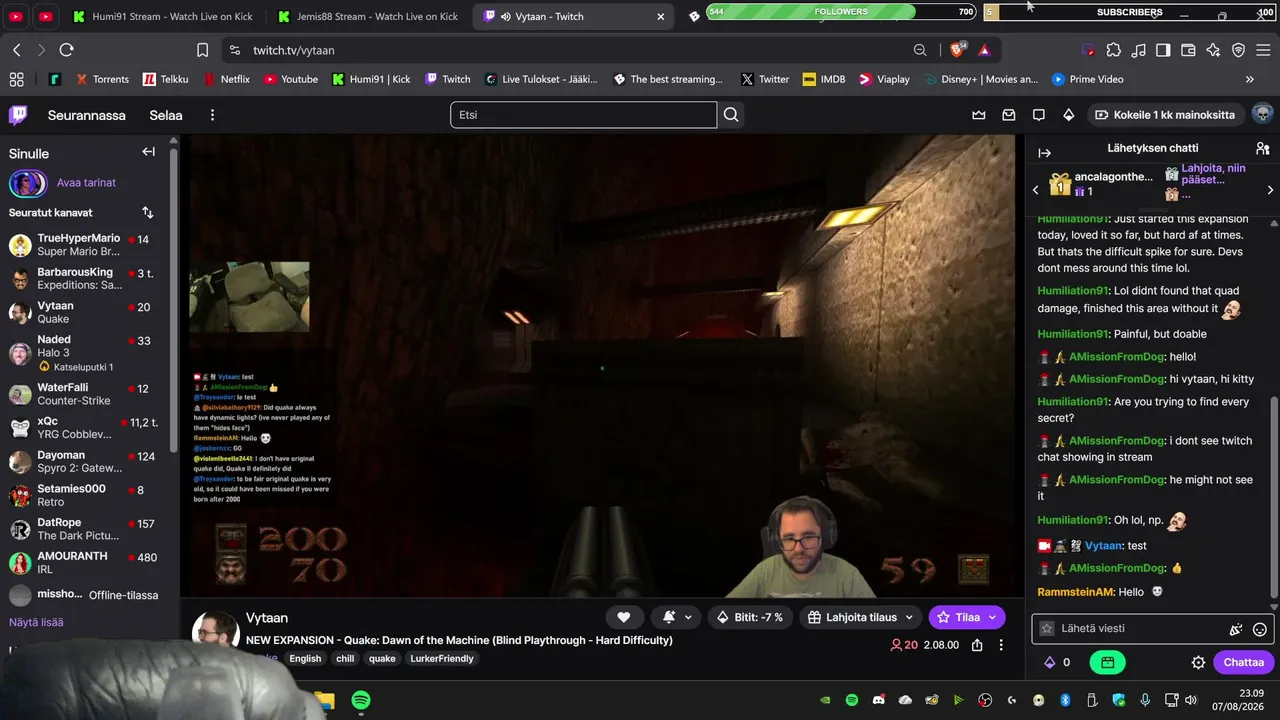Open the whispers speech-bubble icon

pyautogui.click(x=1039, y=115)
